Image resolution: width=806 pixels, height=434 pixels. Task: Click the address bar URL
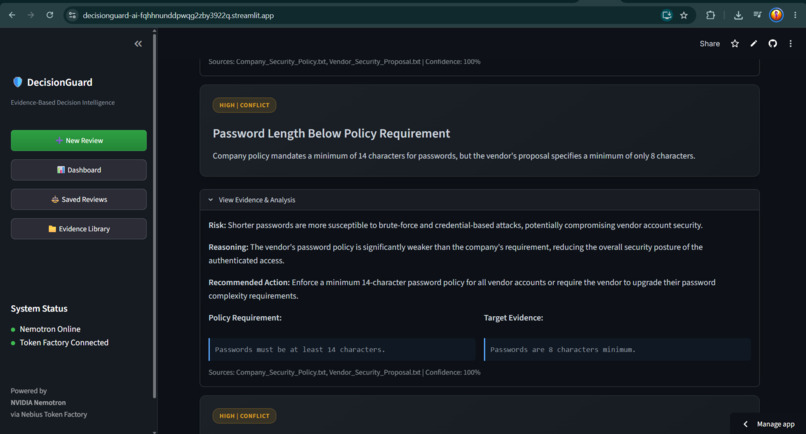point(178,15)
